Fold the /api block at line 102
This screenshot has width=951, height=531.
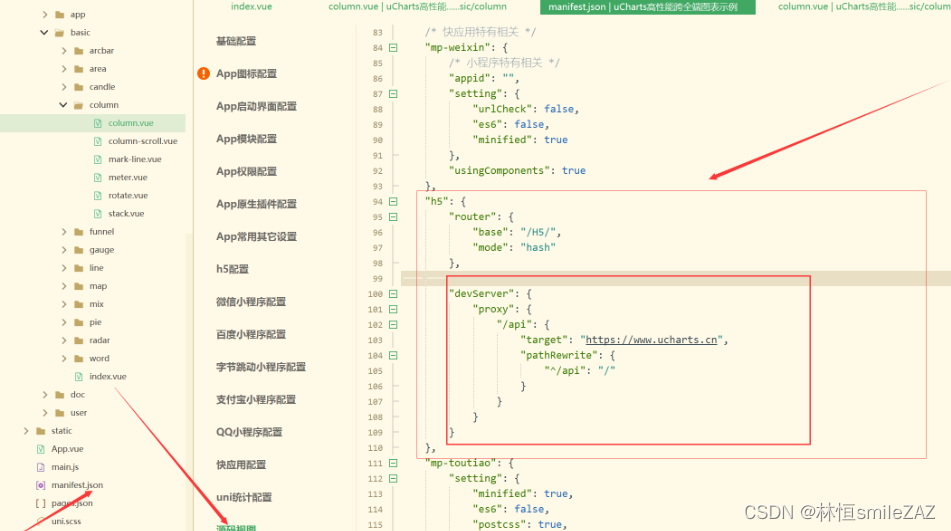[x=393, y=325]
